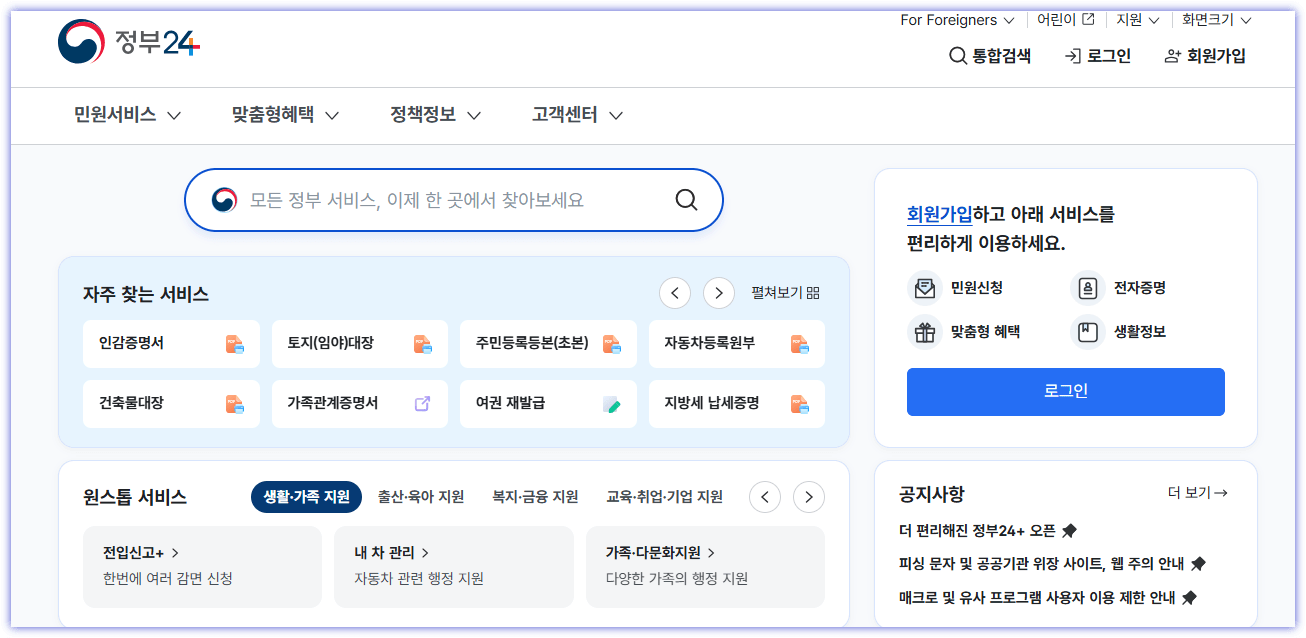This screenshot has height=638, width=1306.
Task: Go to previous 자주 찾는 서비스 page
Action: tap(675, 293)
